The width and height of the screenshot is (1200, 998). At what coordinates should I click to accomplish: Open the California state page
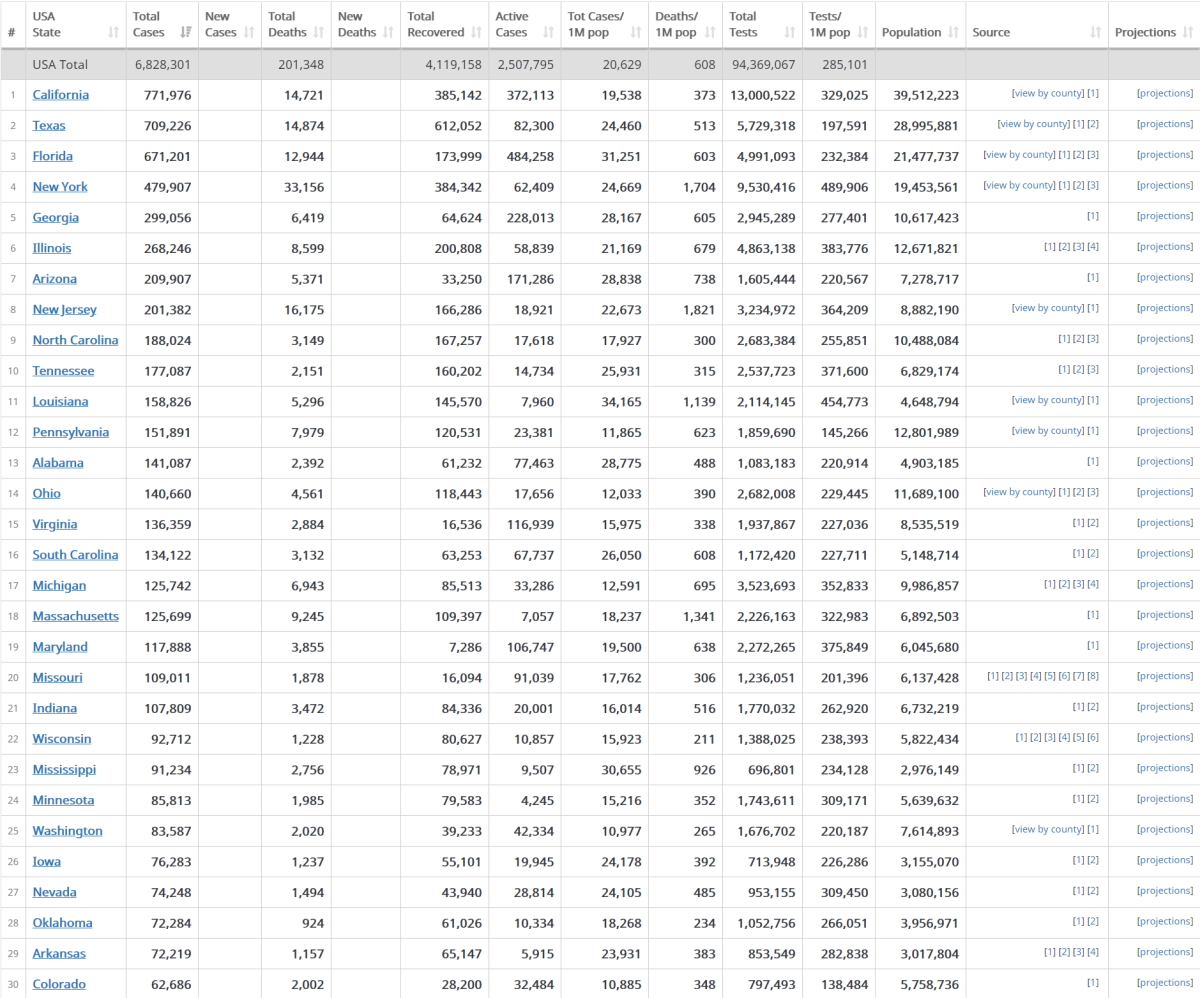tap(60, 94)
